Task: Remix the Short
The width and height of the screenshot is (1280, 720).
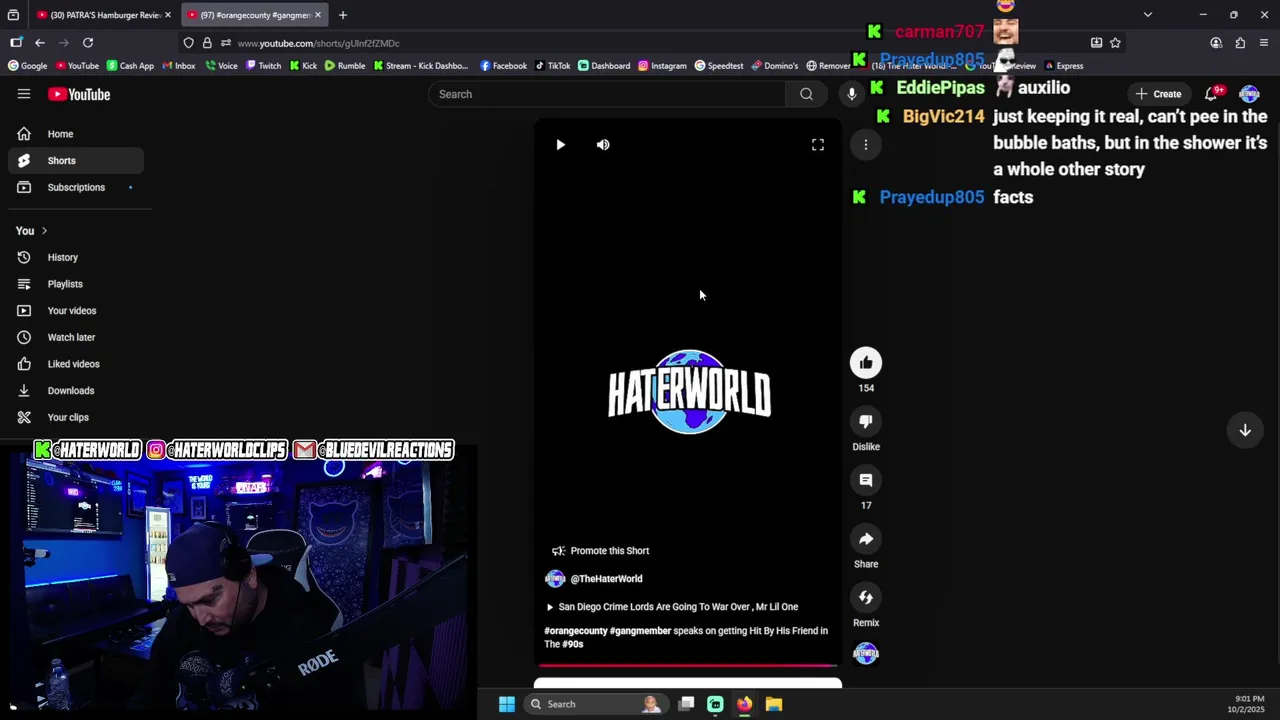Action: [866, 598]
